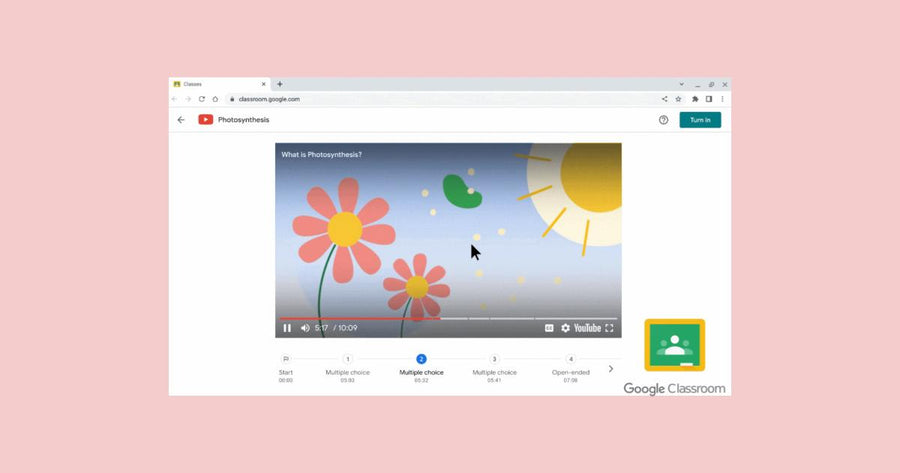Jump to question 1 Multiple choice marker
The image size is (900, 473).
347,359
